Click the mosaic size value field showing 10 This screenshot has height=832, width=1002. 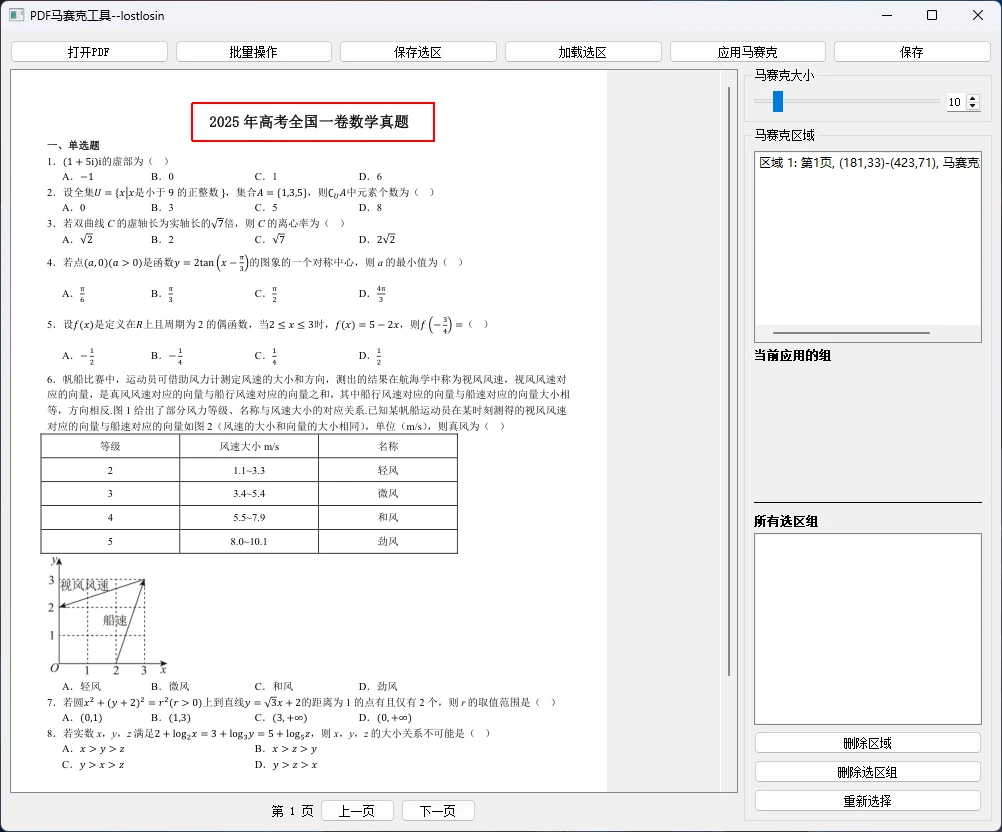point(954,102)
